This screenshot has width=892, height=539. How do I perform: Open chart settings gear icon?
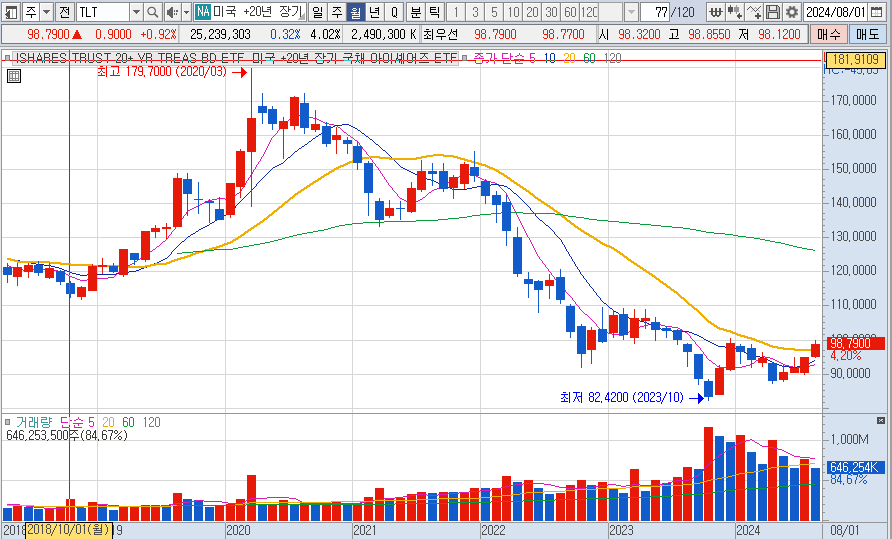click(791, 12)
